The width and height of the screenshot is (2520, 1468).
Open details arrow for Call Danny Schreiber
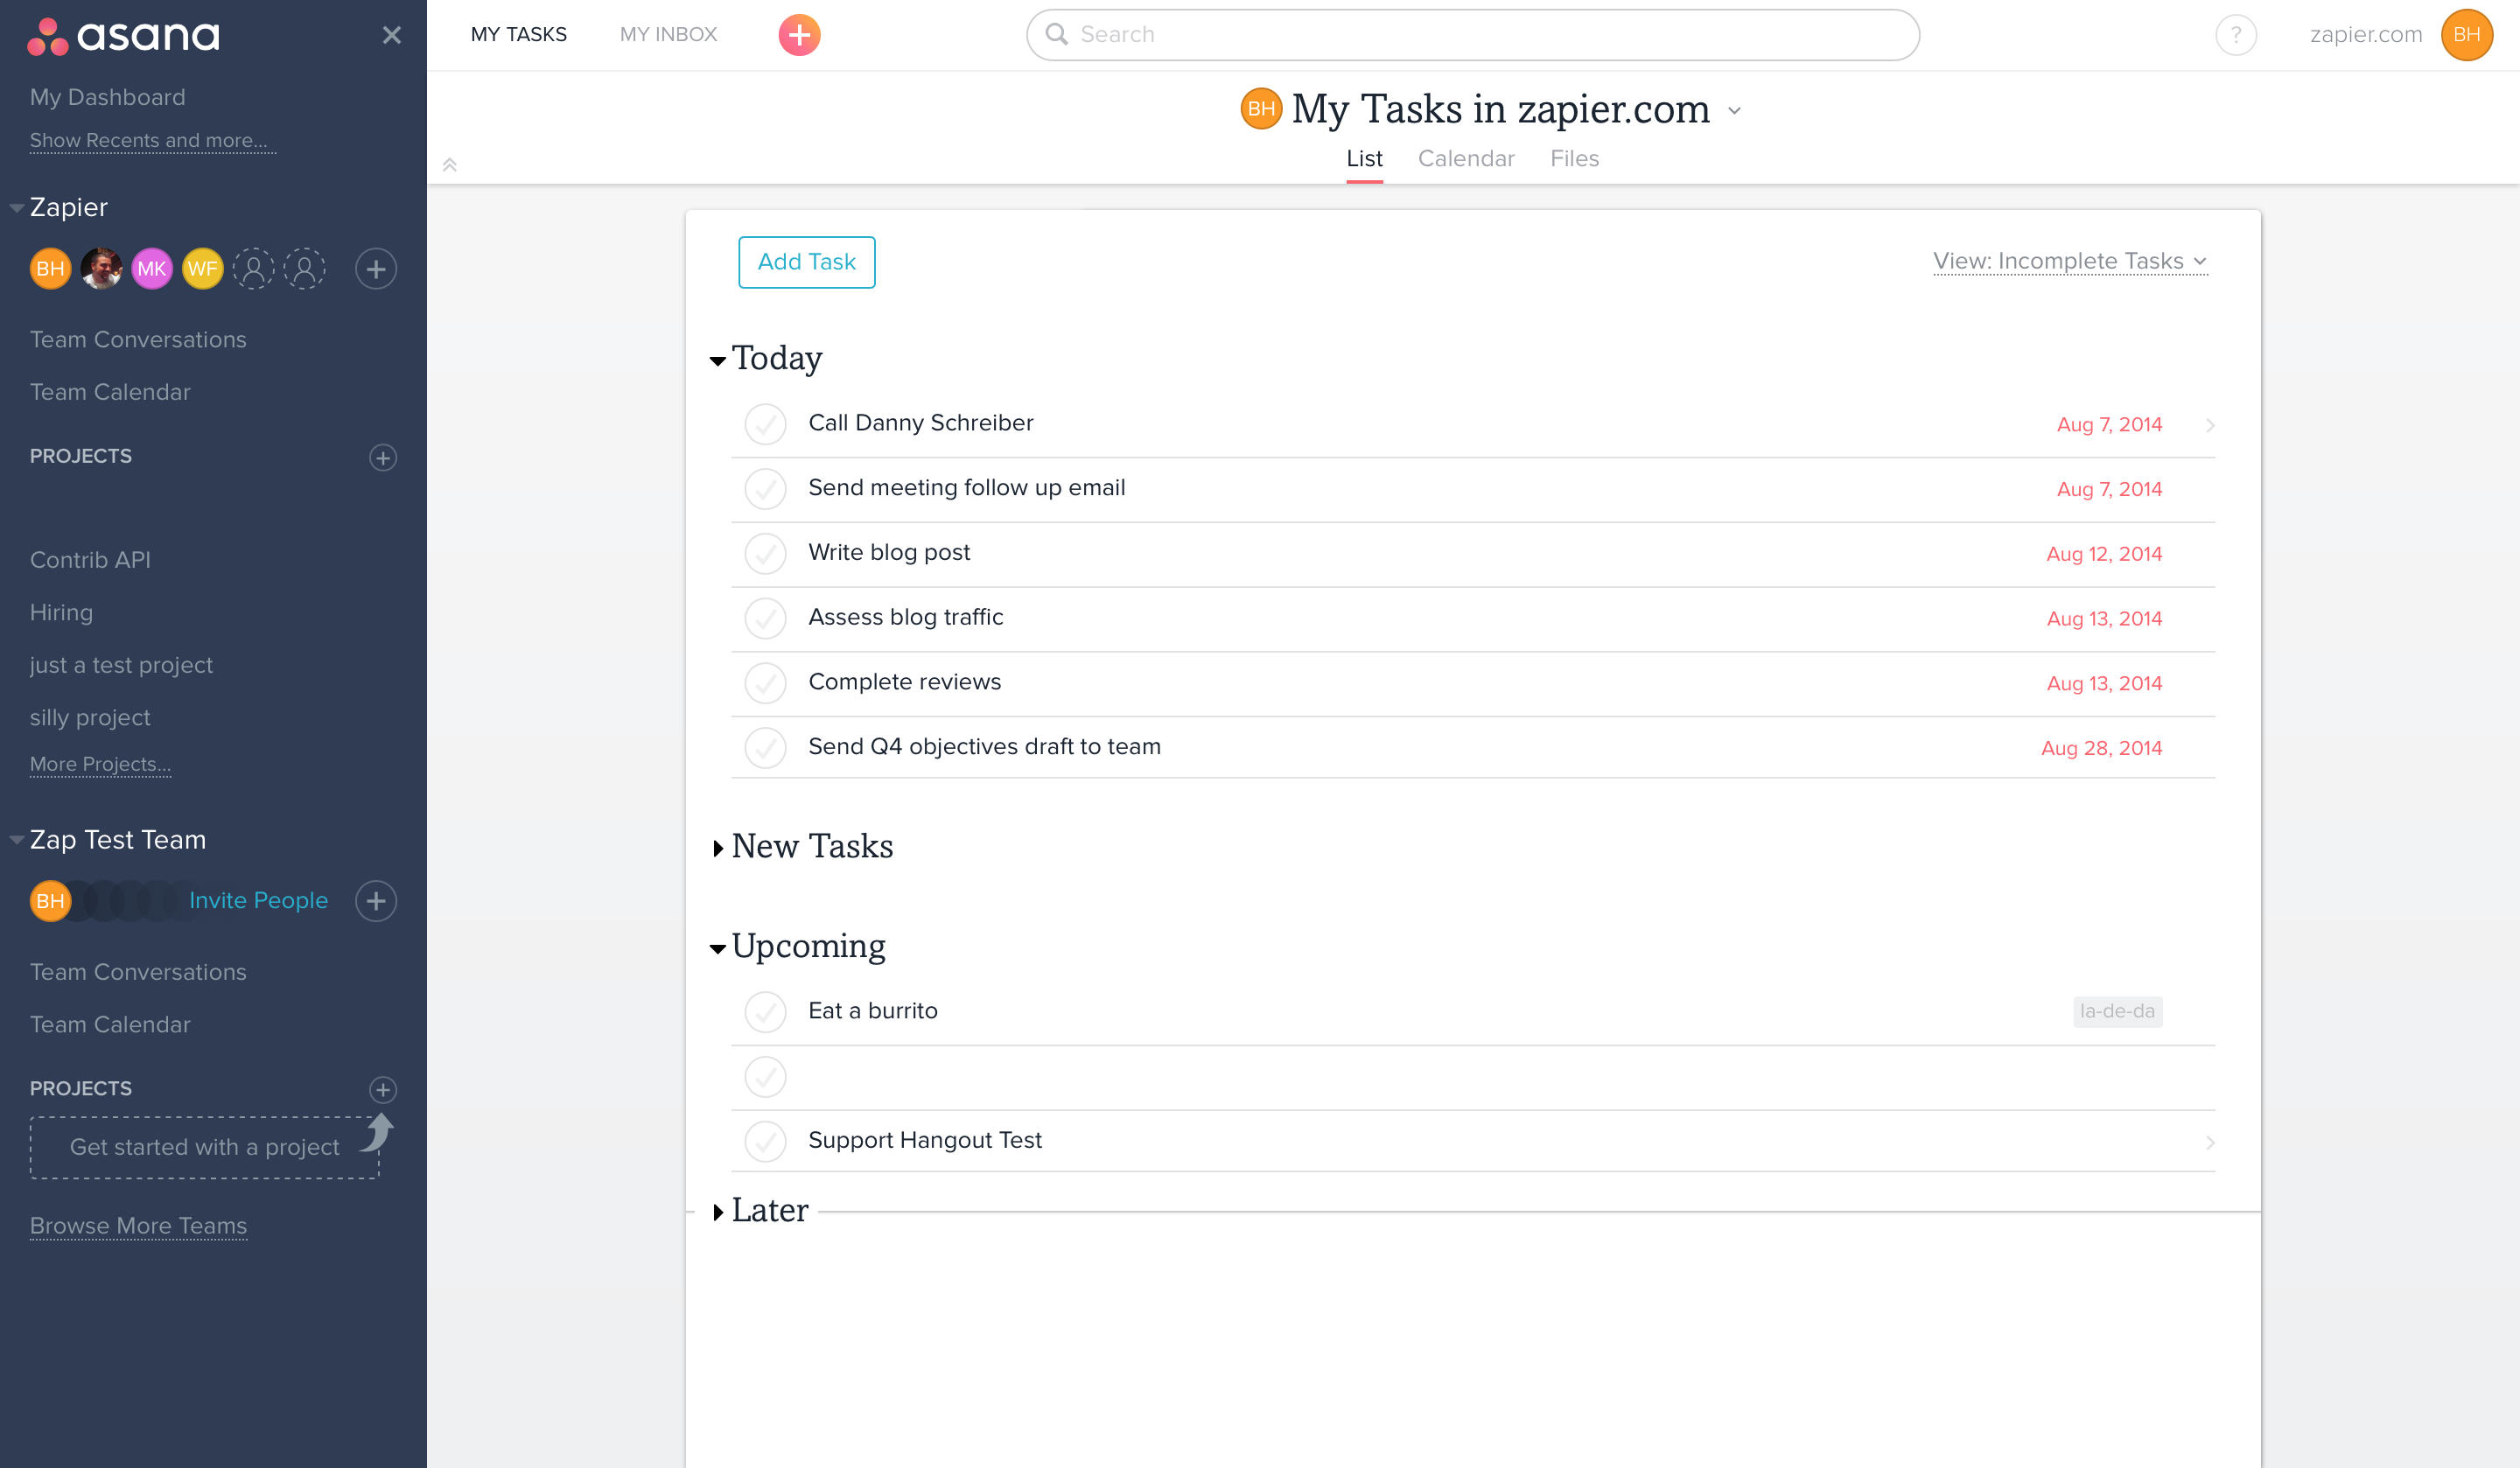2210,425
